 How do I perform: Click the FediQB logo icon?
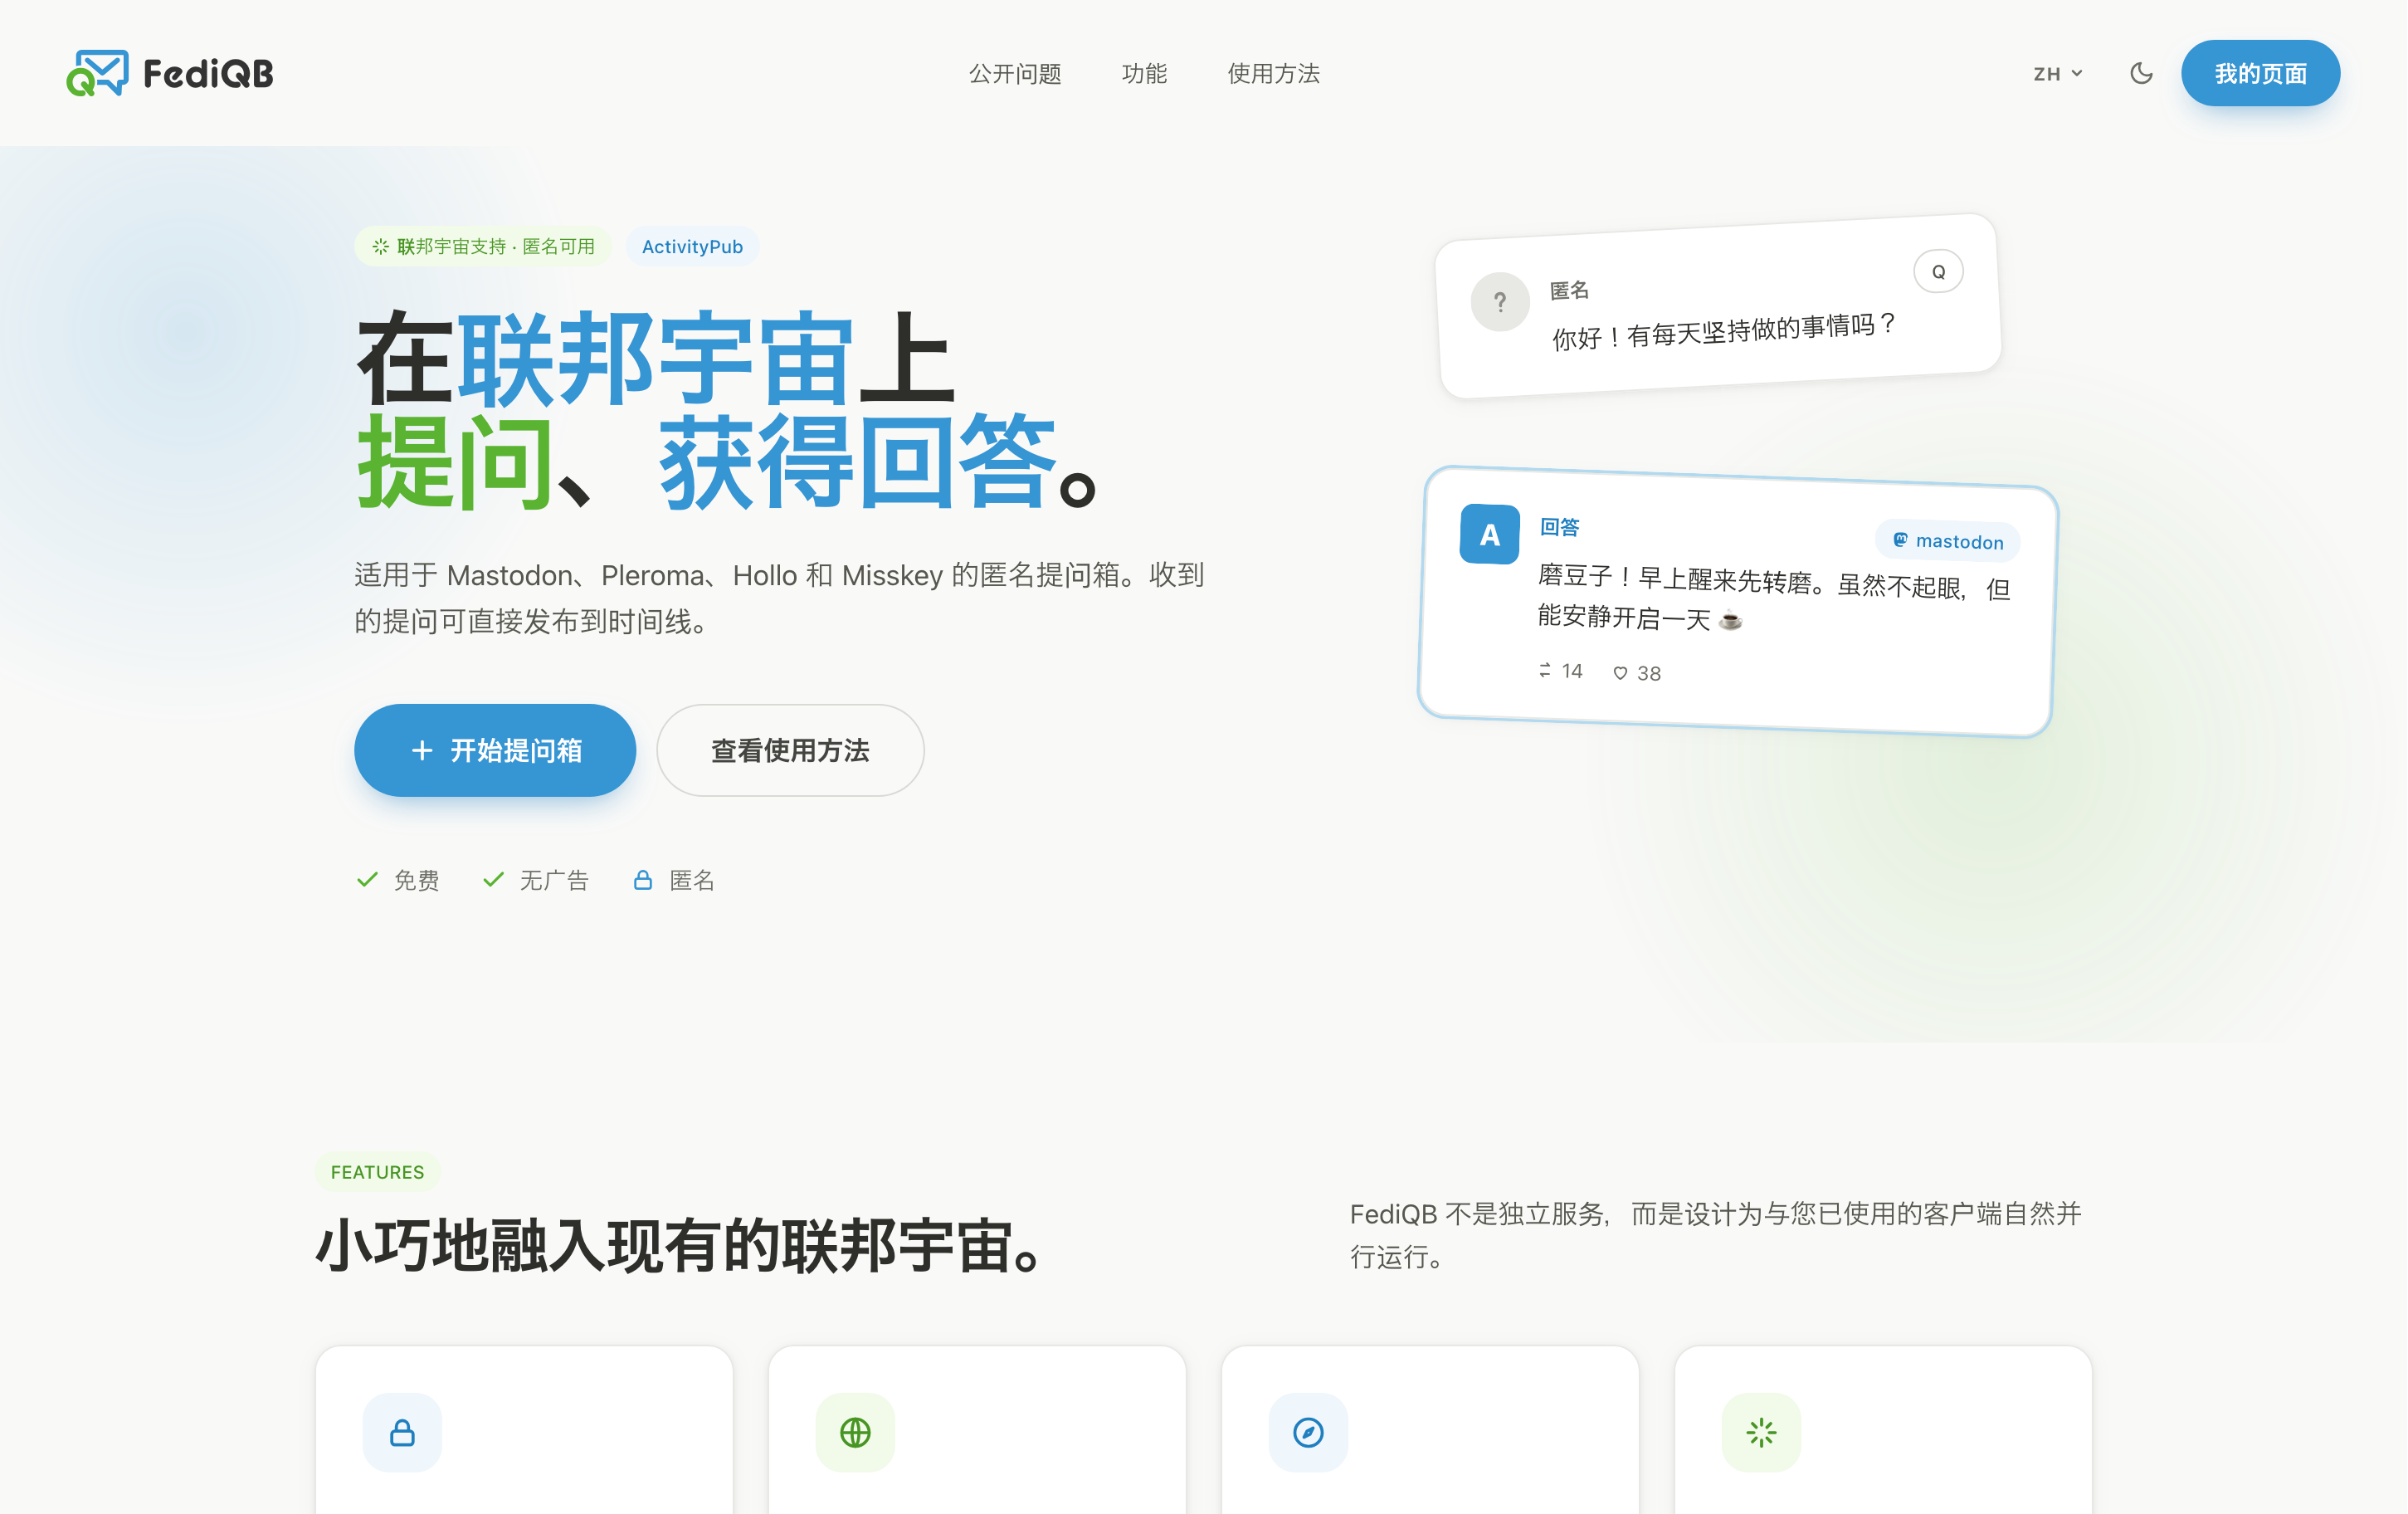click(97, 73)
